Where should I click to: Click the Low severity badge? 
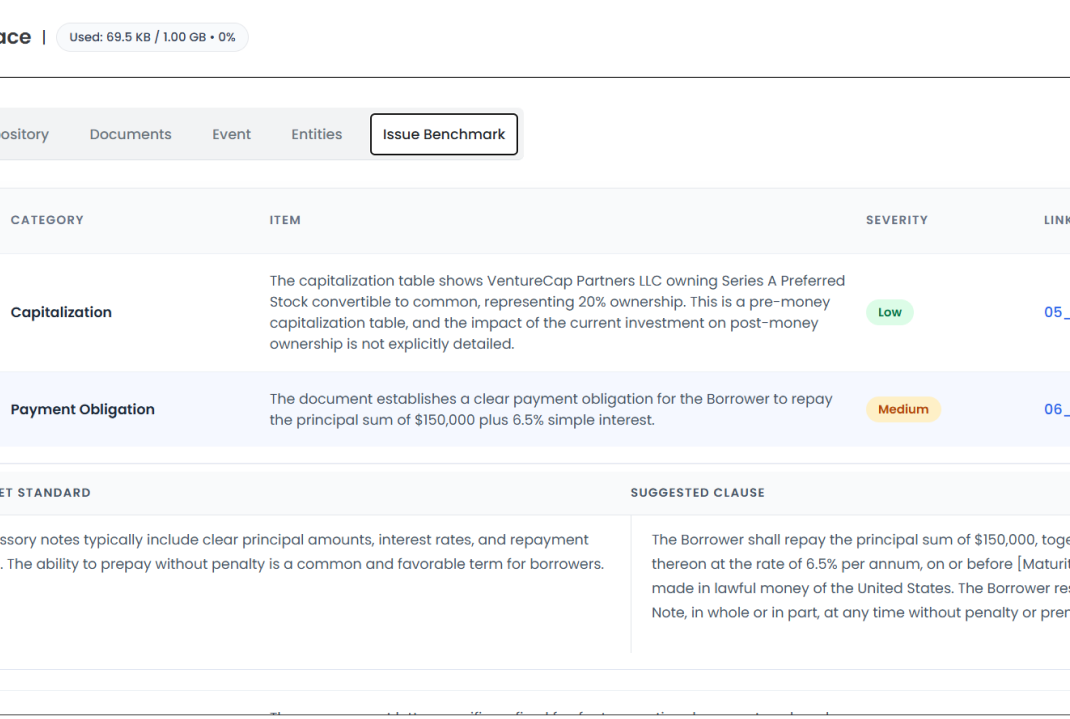click(x=889, y=312)
